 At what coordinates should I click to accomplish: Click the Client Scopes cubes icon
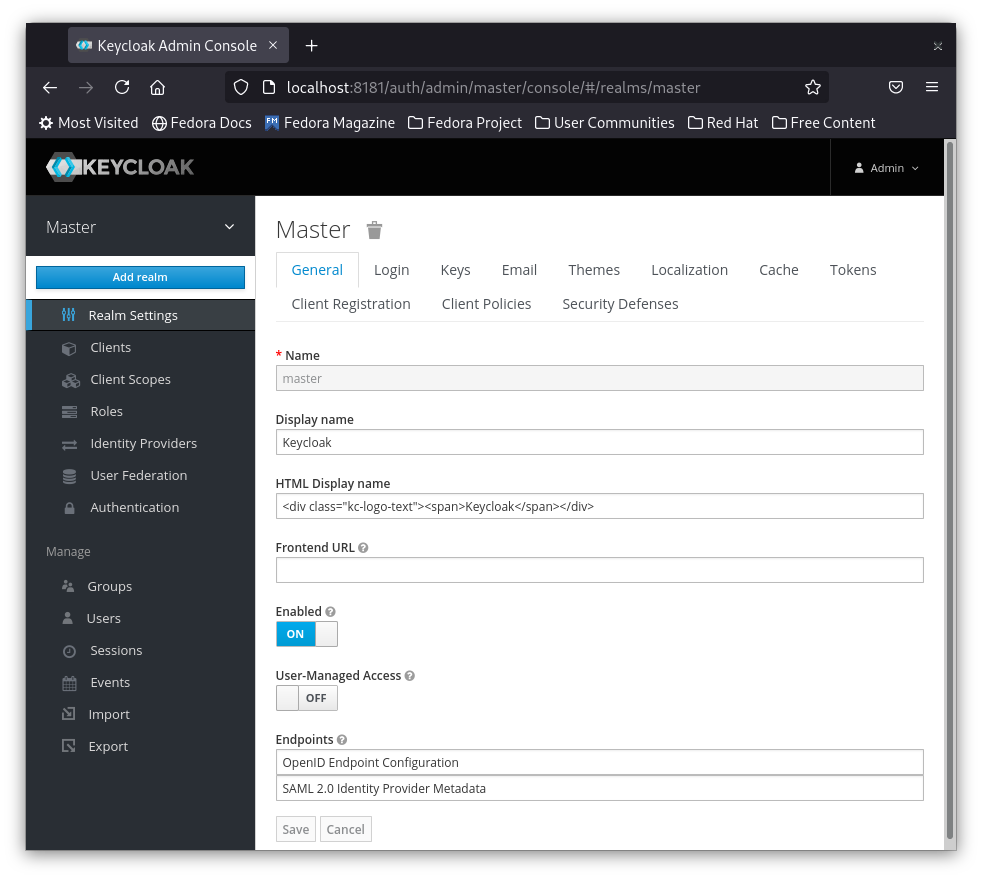[70, 380]
